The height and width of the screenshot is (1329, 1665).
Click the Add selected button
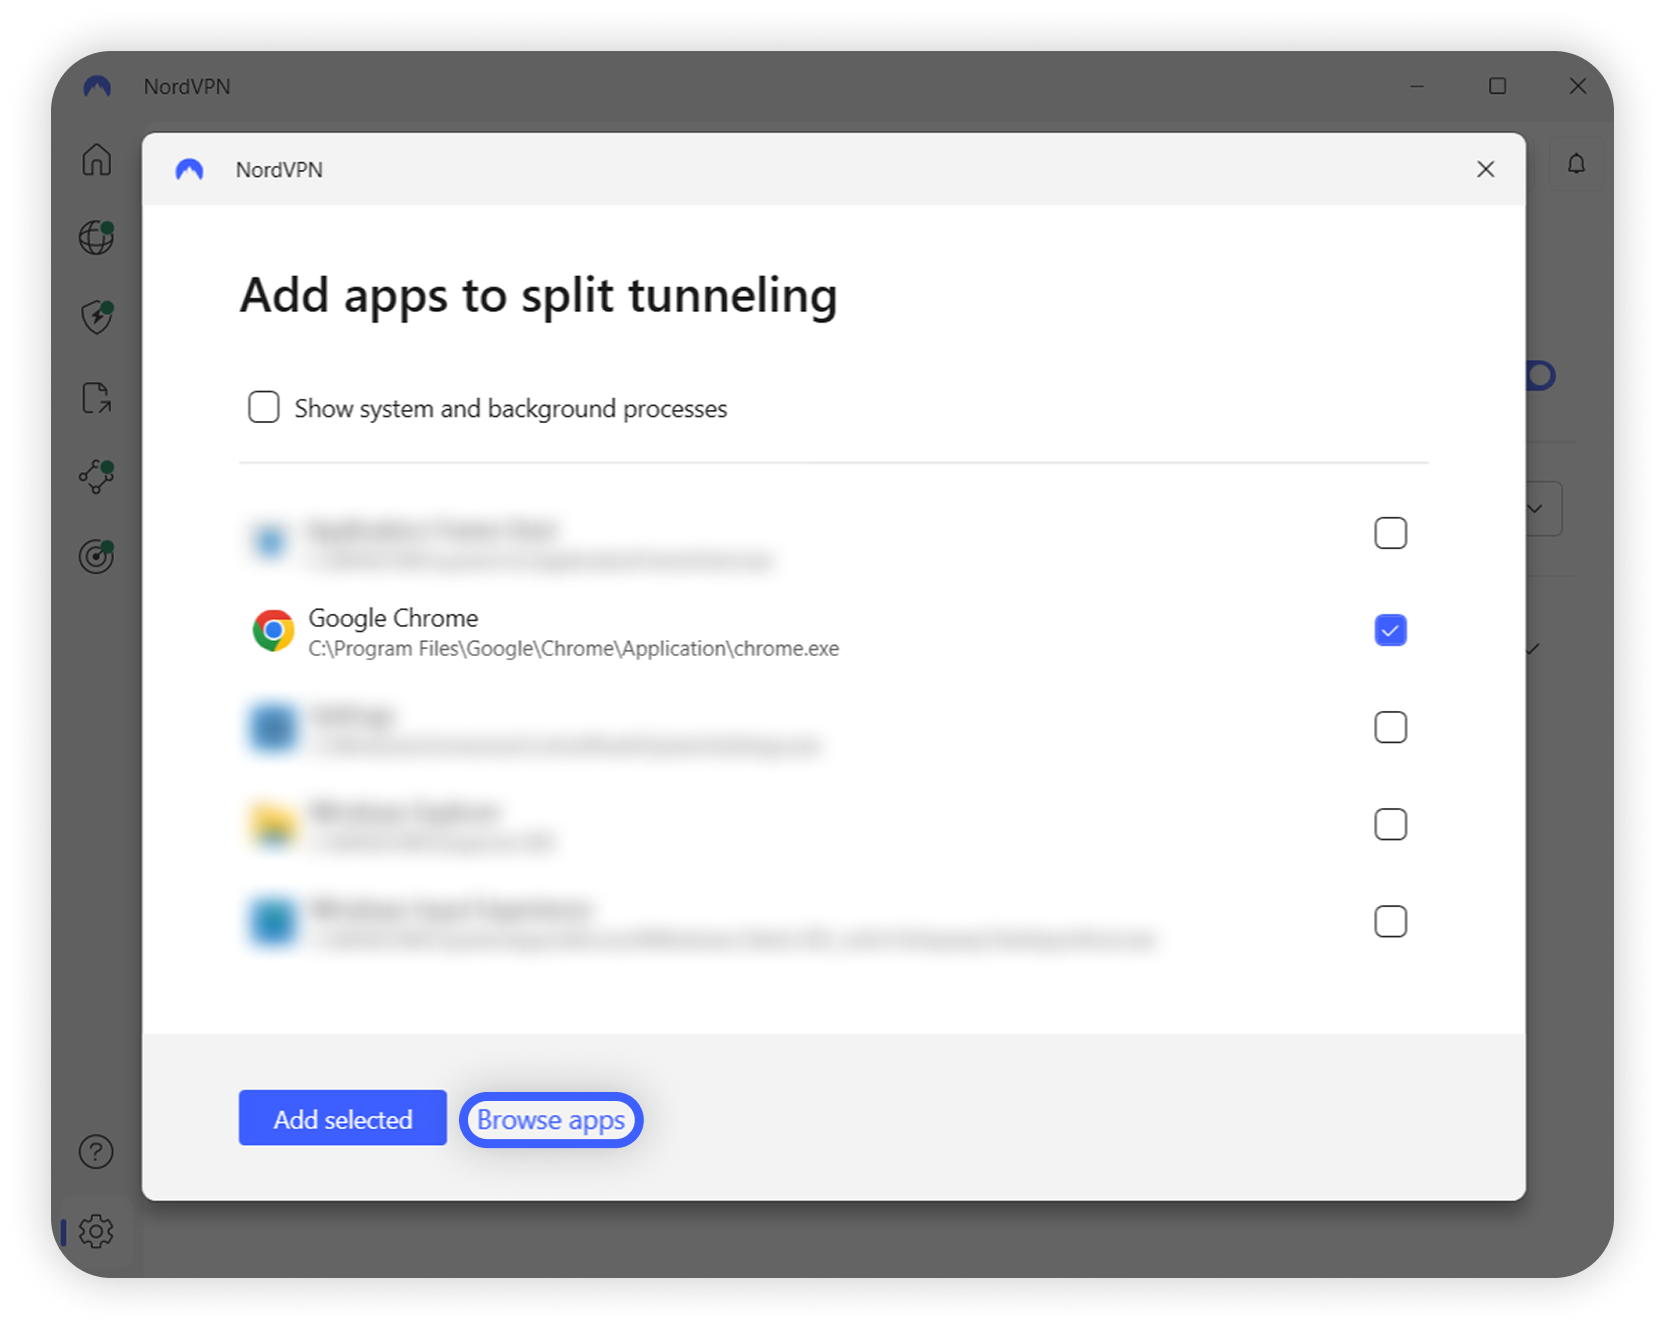342,1118
